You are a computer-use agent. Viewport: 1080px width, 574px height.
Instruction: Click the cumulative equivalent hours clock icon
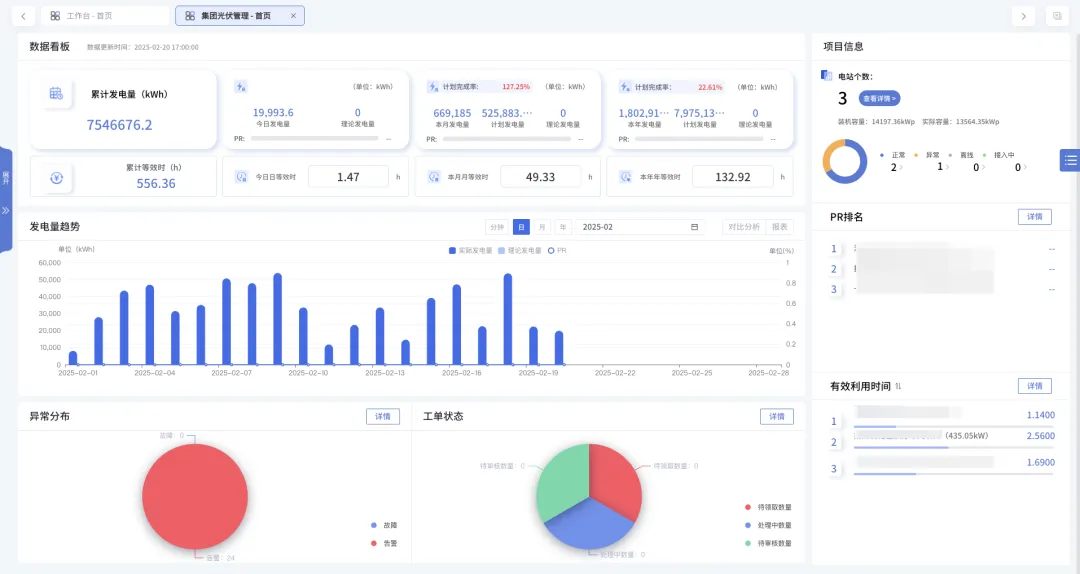(56, 178)
